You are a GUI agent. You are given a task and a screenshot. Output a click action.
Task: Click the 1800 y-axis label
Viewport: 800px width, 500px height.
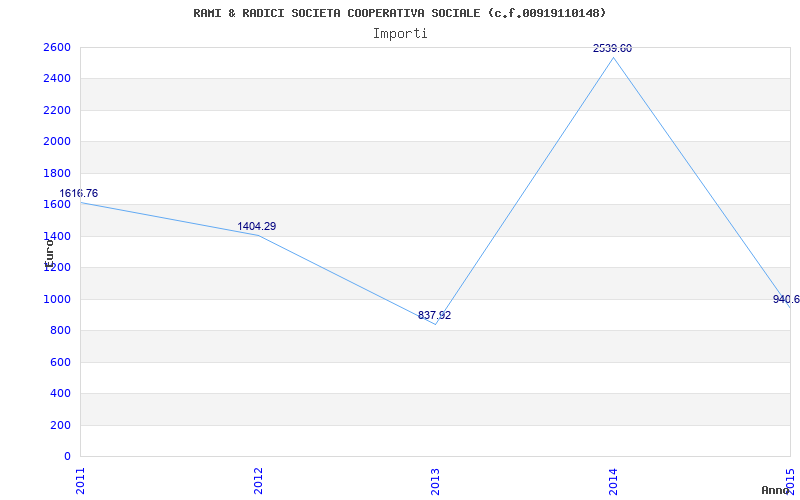pos(57,173)
